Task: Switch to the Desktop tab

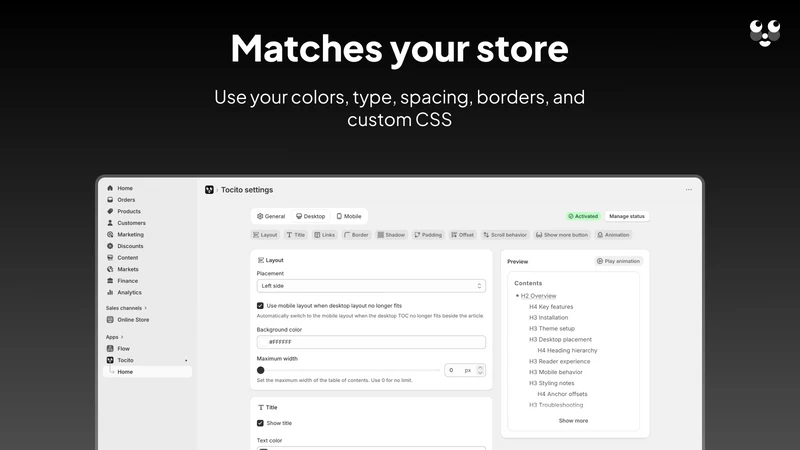Action: pyautogui.click(x=310, y=216)
